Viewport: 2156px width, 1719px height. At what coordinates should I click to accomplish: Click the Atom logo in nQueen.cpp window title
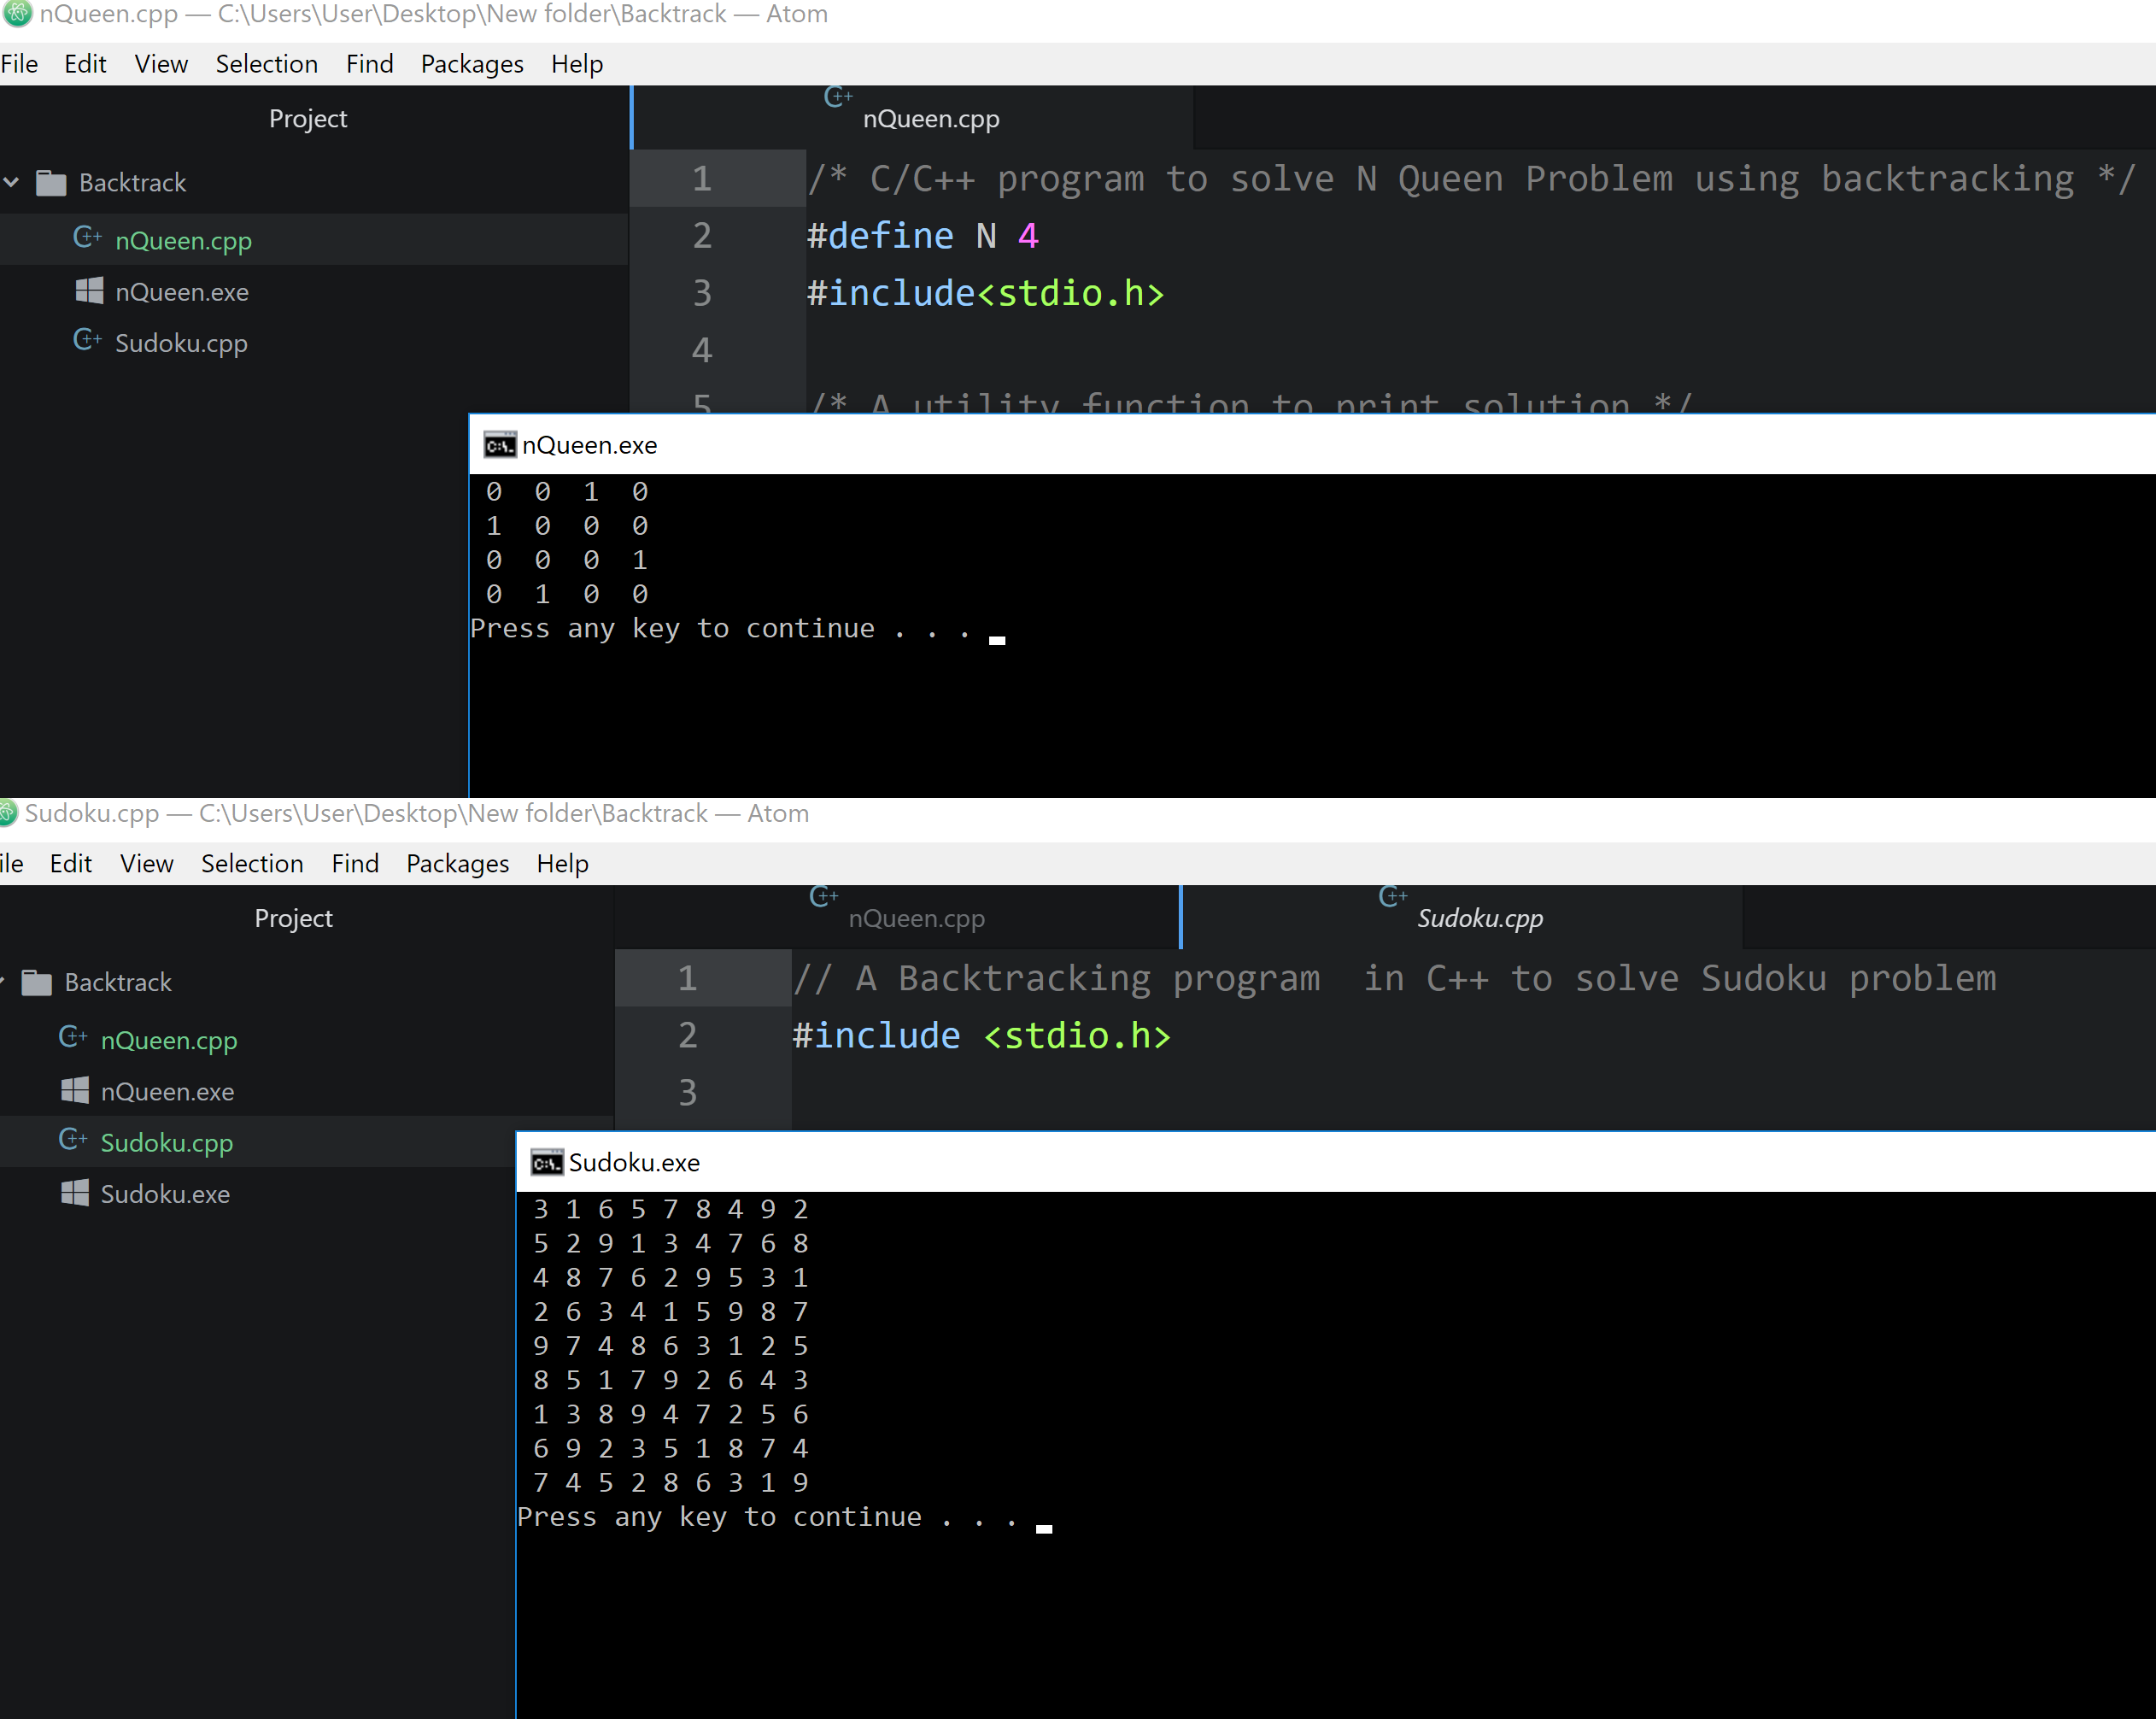click(x=17, y=14)
